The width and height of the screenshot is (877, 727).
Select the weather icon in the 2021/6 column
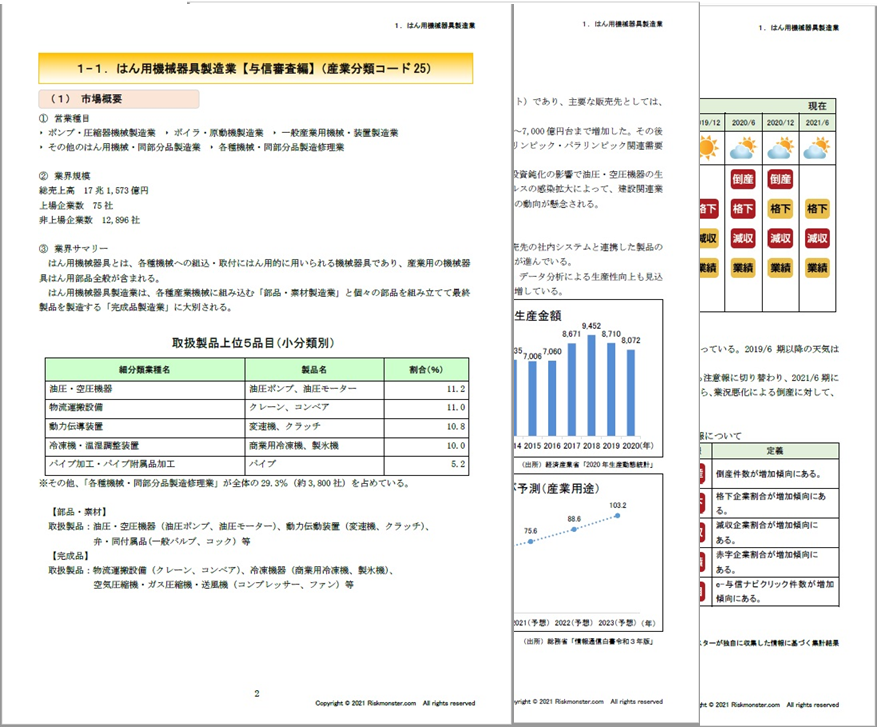click(x=816, y=148)
